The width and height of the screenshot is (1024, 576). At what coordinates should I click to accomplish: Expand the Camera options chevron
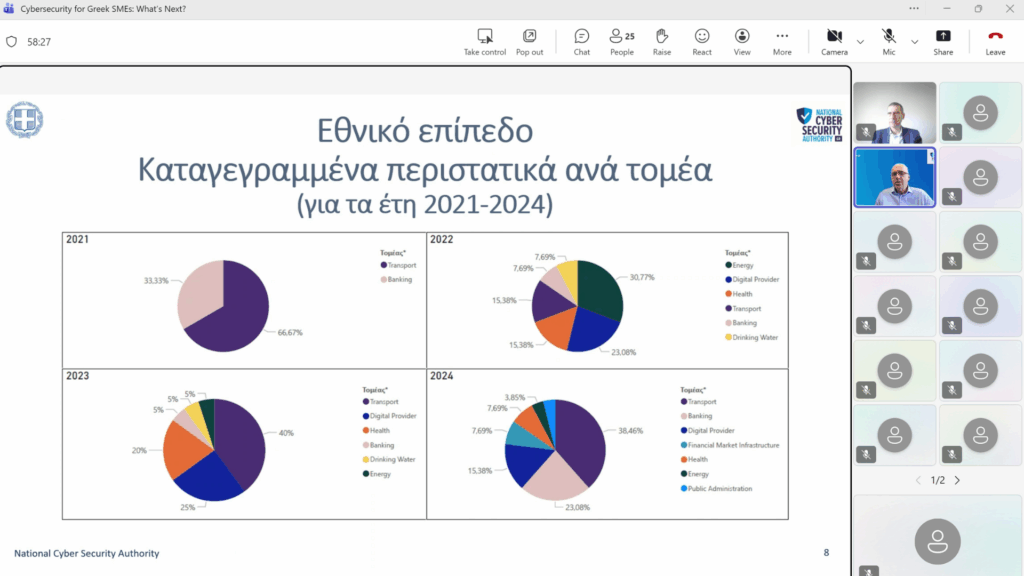click(x=860, y=42)
